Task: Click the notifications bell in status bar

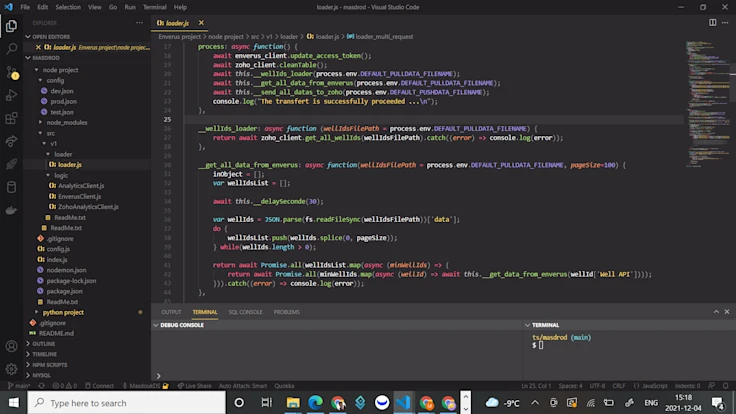Action: point(725,386)
